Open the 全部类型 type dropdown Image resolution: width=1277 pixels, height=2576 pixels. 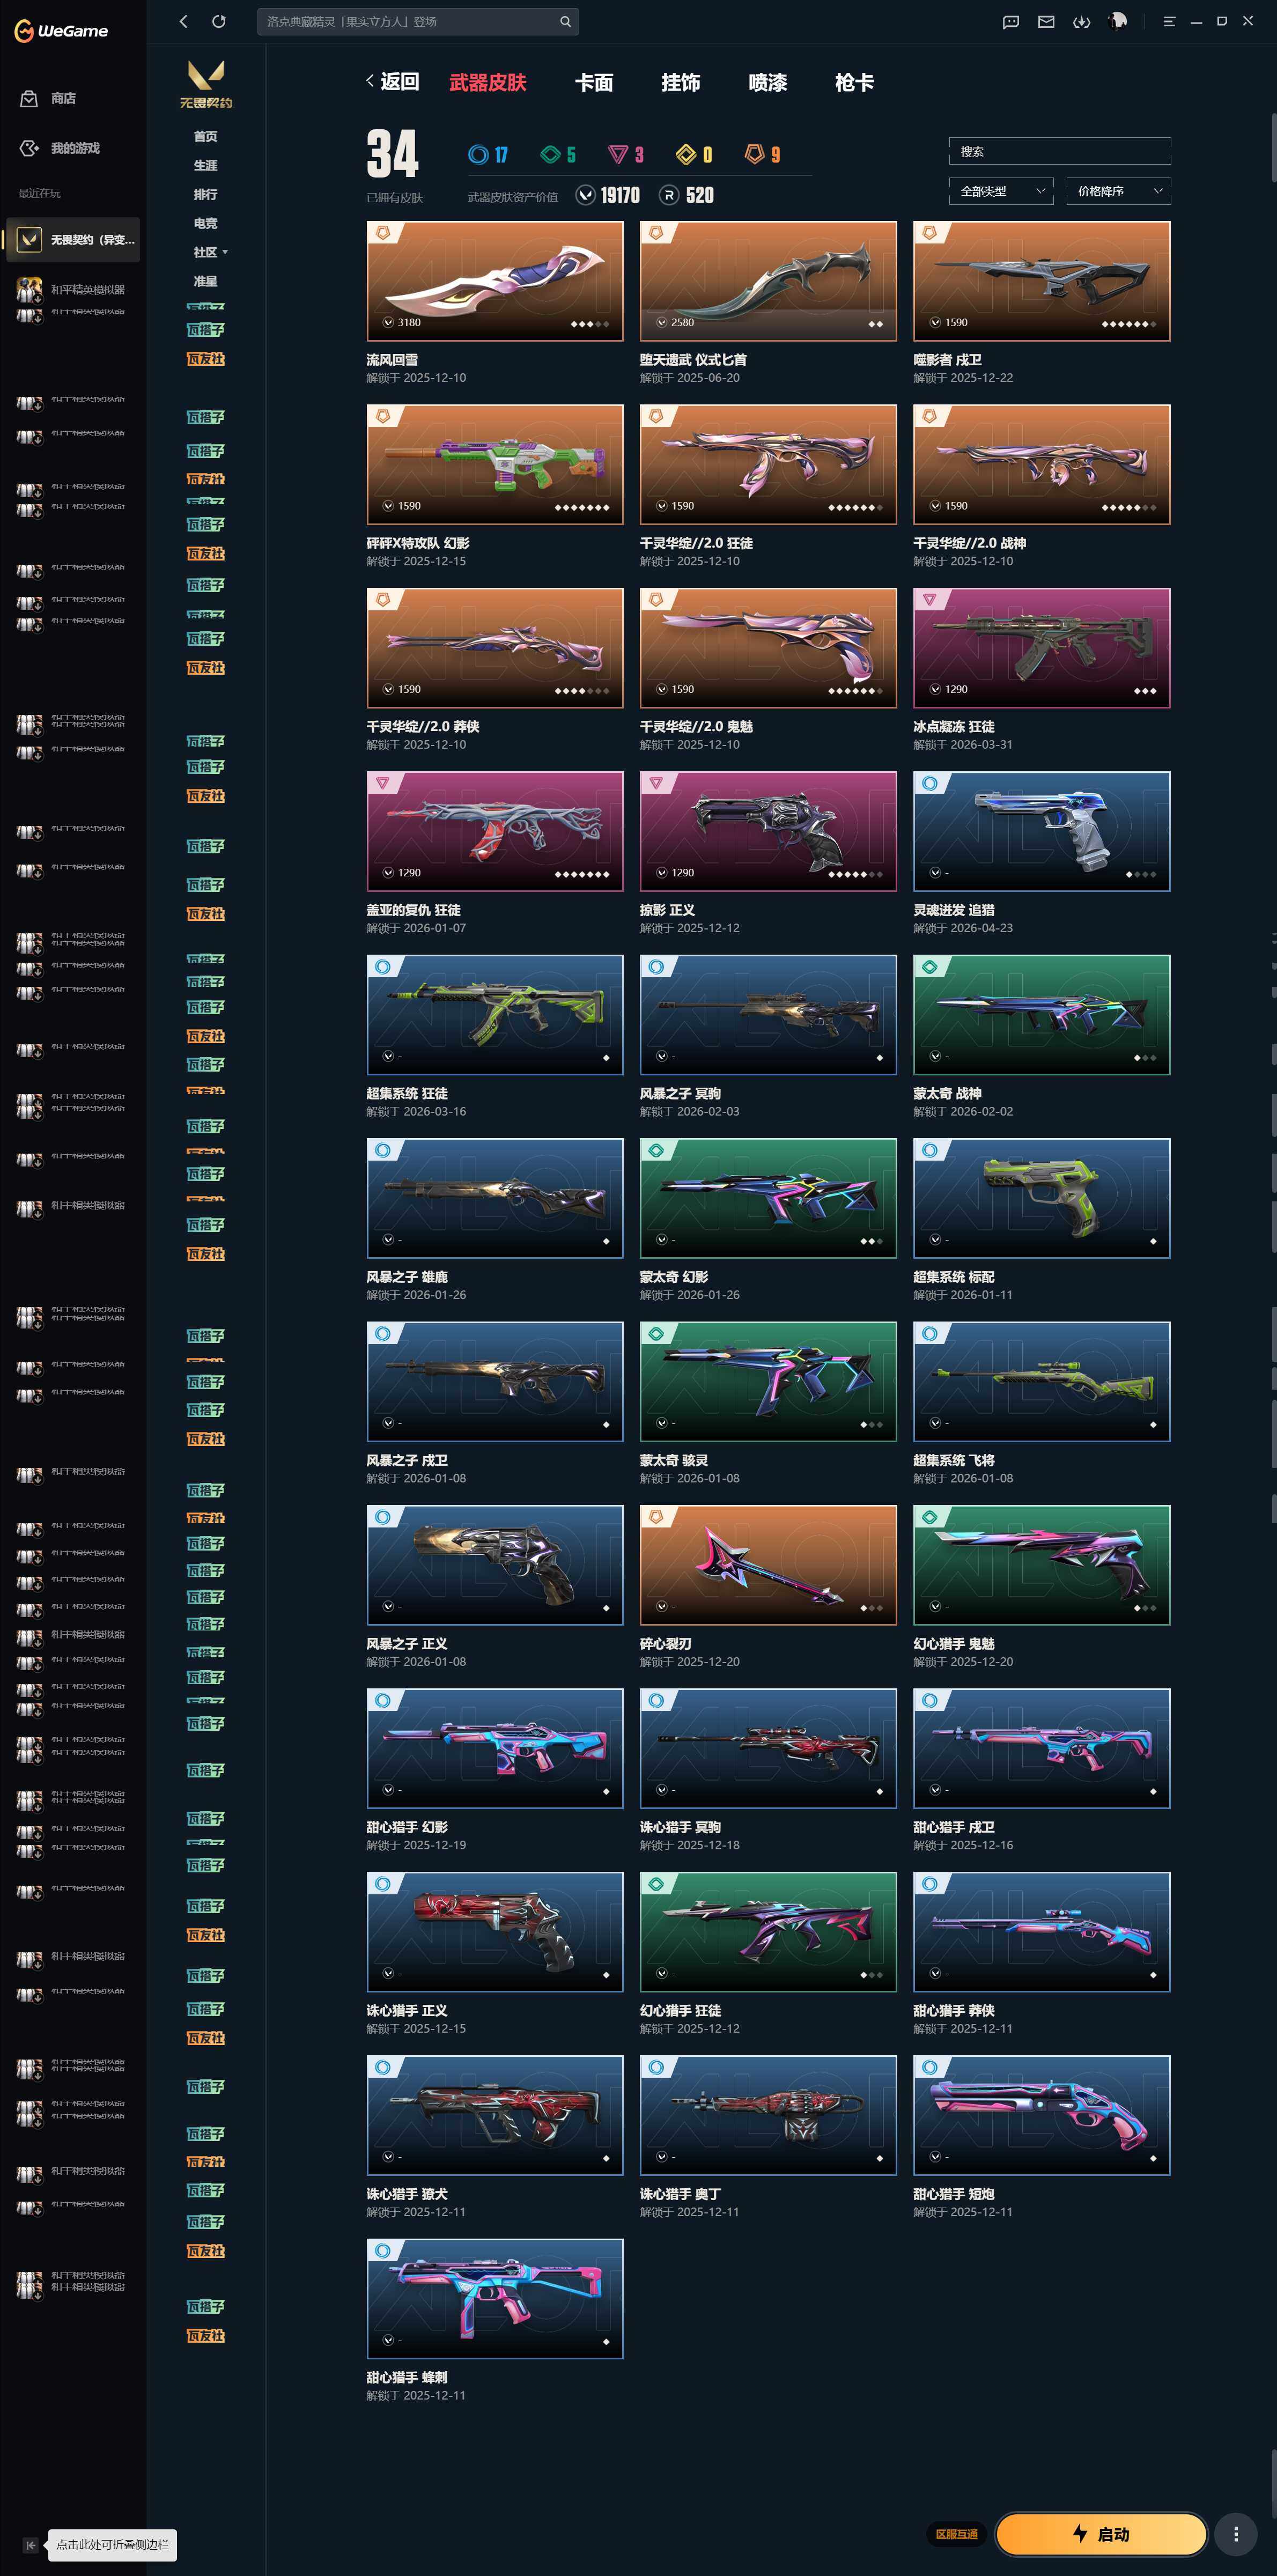(1001, 191)
